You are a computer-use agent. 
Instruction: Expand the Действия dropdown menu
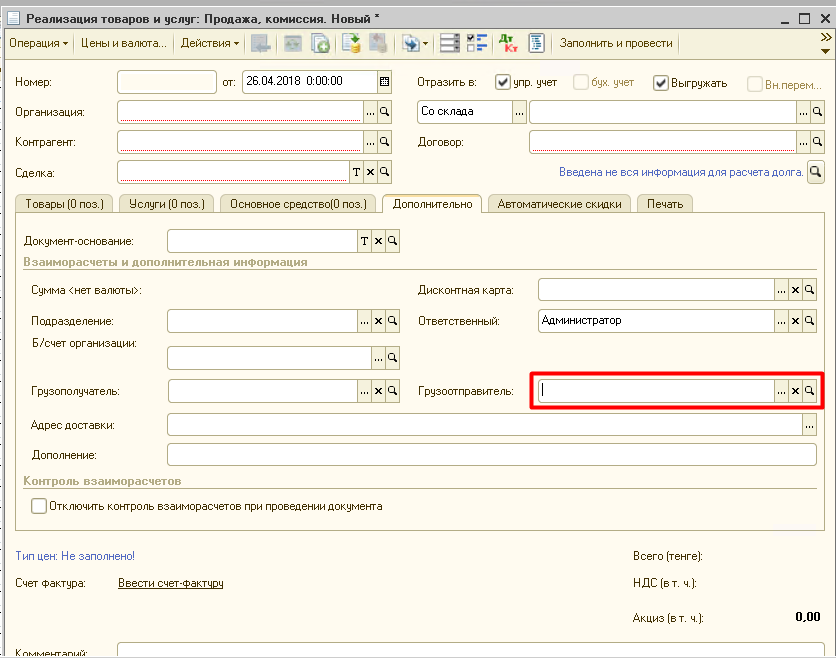coord(209,43)
